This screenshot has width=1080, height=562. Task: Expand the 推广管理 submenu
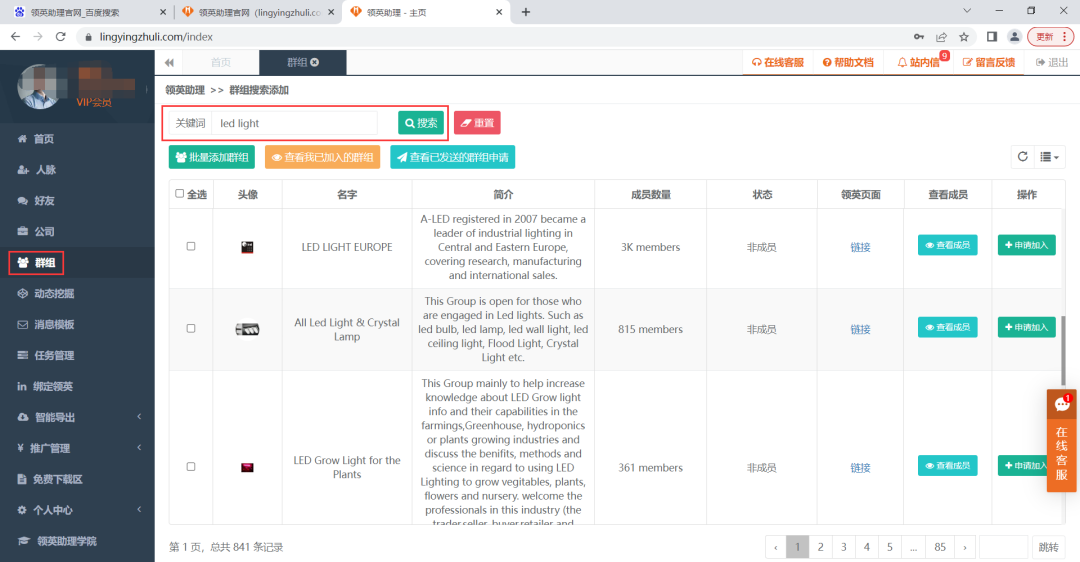77,448
